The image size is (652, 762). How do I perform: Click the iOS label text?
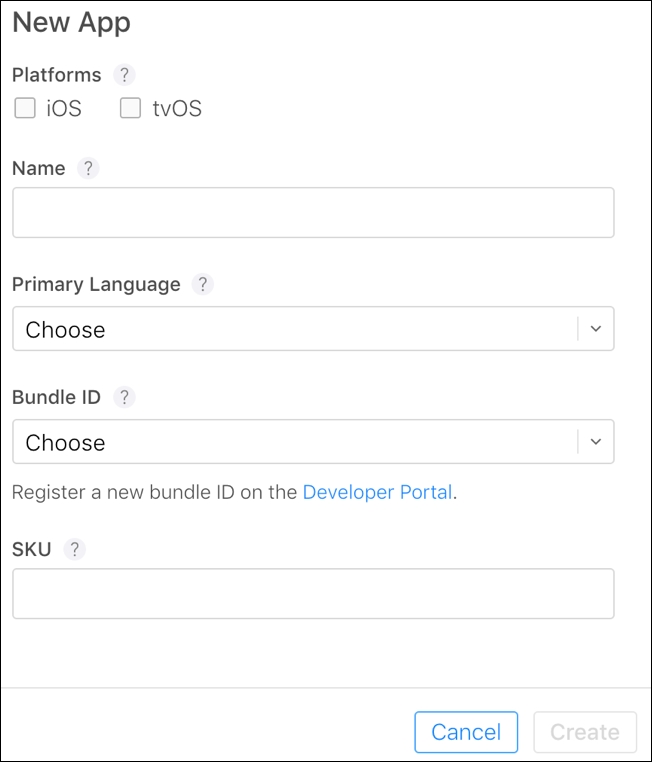pos(64,108)
